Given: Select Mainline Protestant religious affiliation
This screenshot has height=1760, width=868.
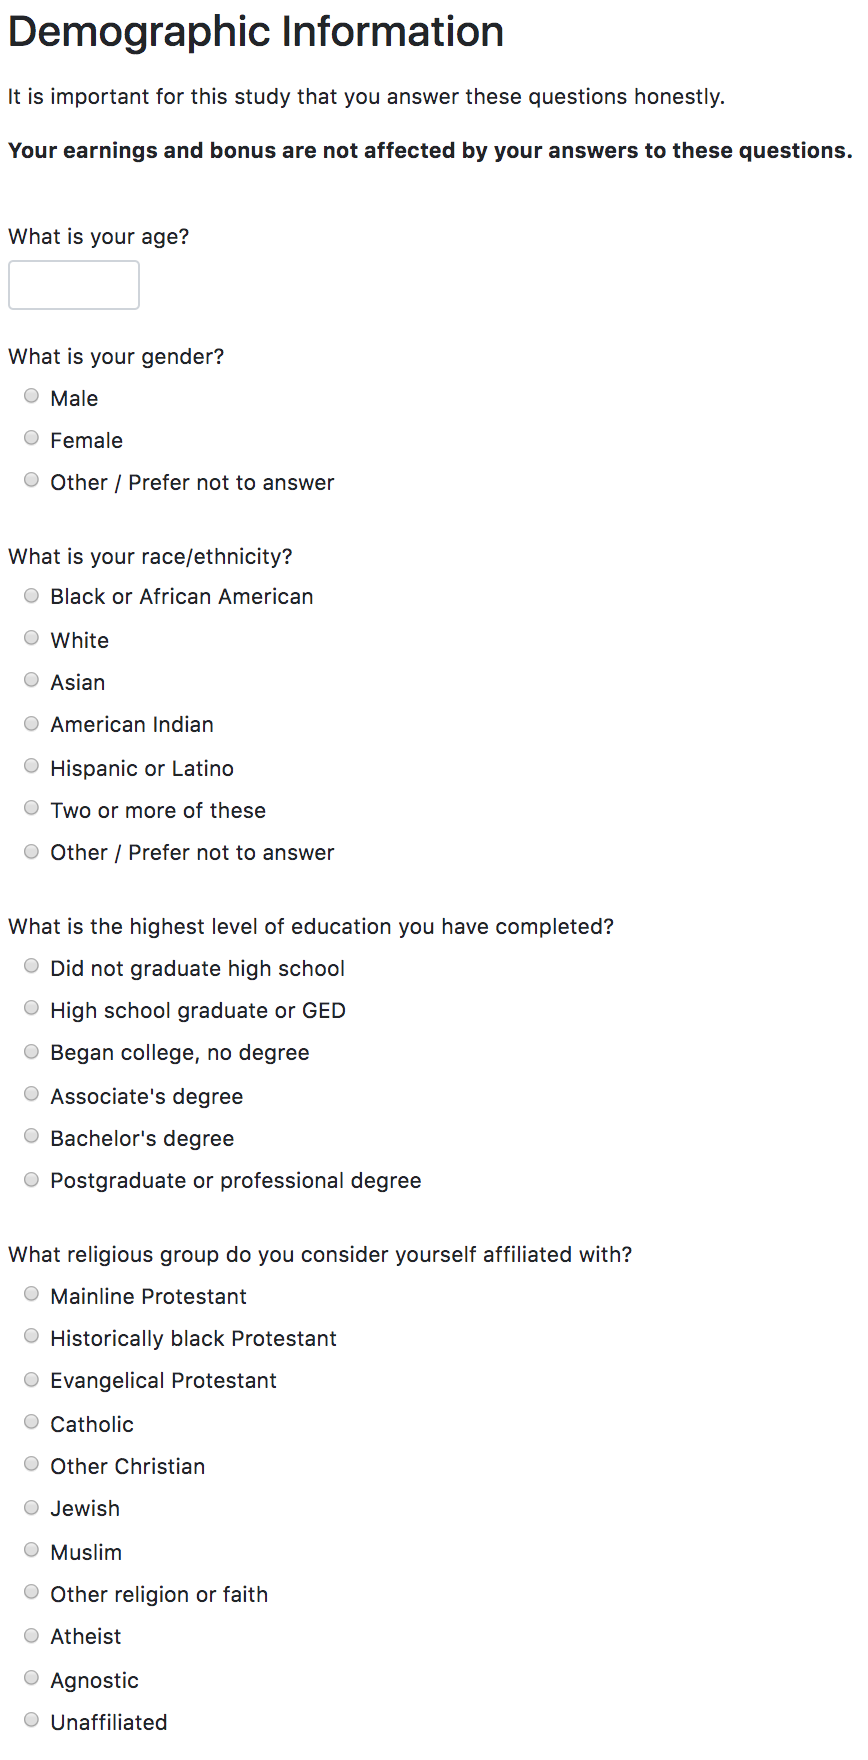Looking at the screenshot, I should (x=32, y=1294).
